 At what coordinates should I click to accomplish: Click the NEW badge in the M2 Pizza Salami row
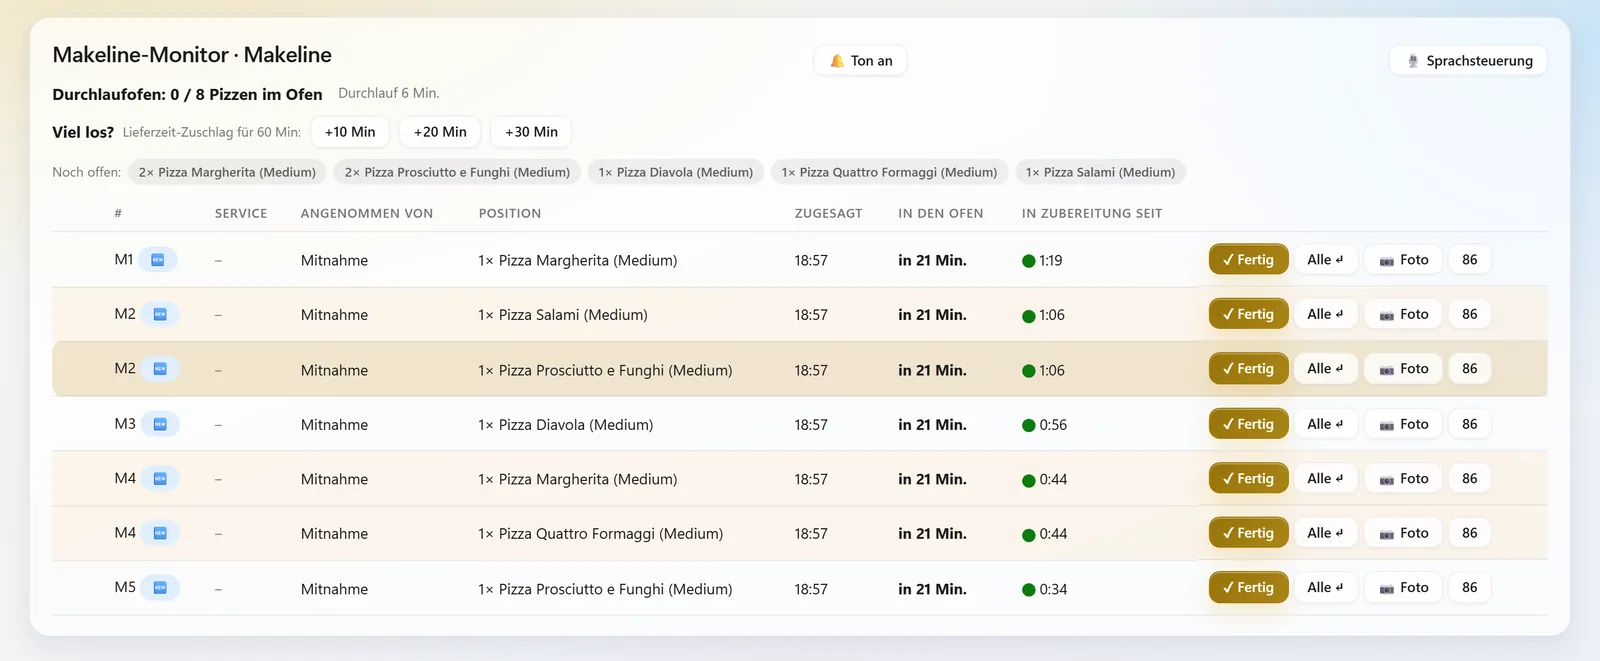tap(160, 314)
